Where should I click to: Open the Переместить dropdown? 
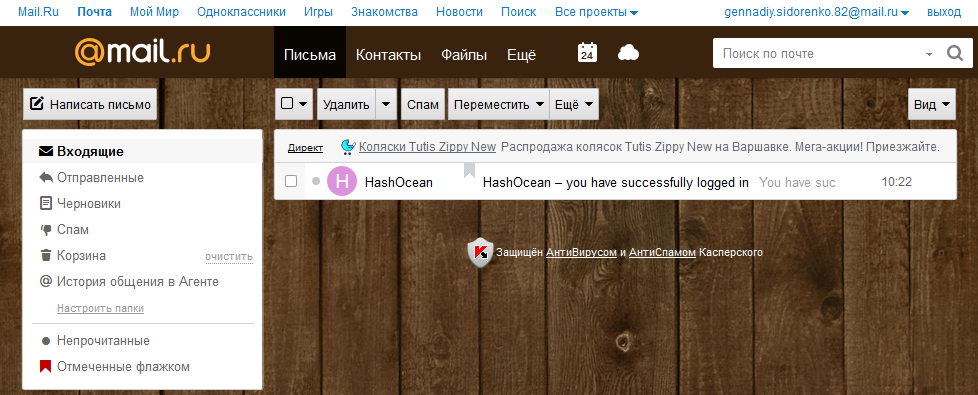point(498,104)
